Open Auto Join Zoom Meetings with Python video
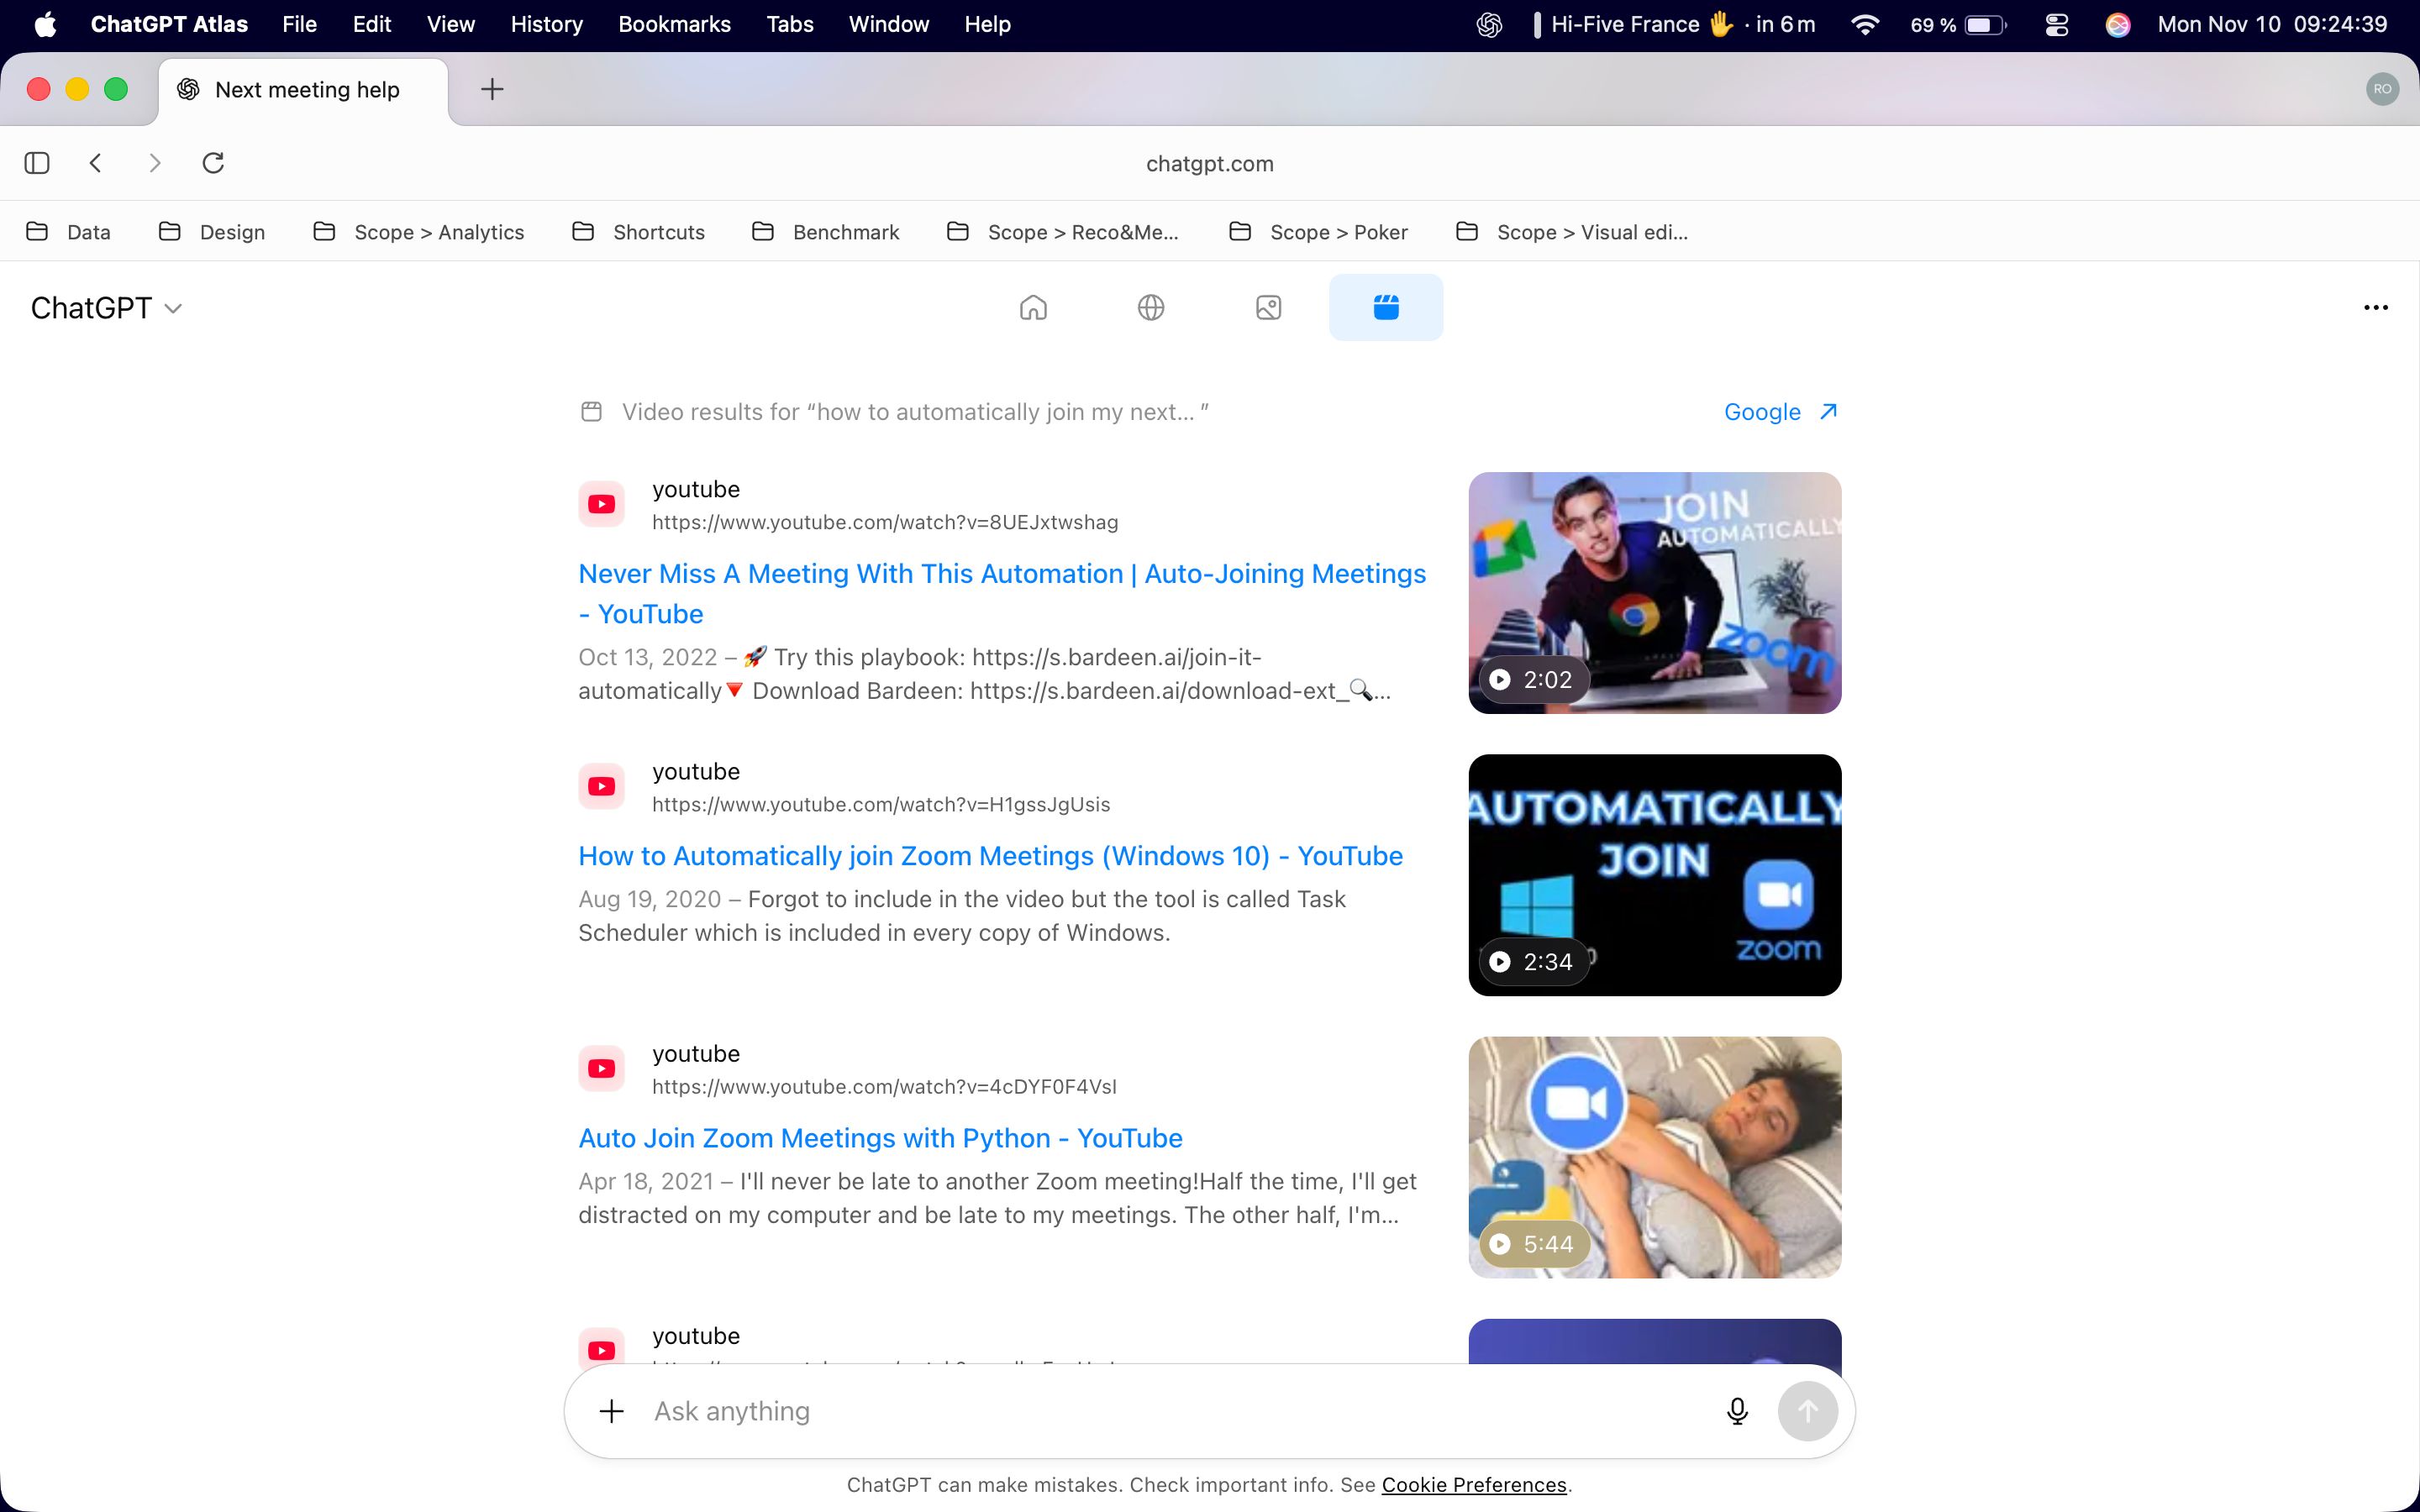 click(x=879, y=1137)
